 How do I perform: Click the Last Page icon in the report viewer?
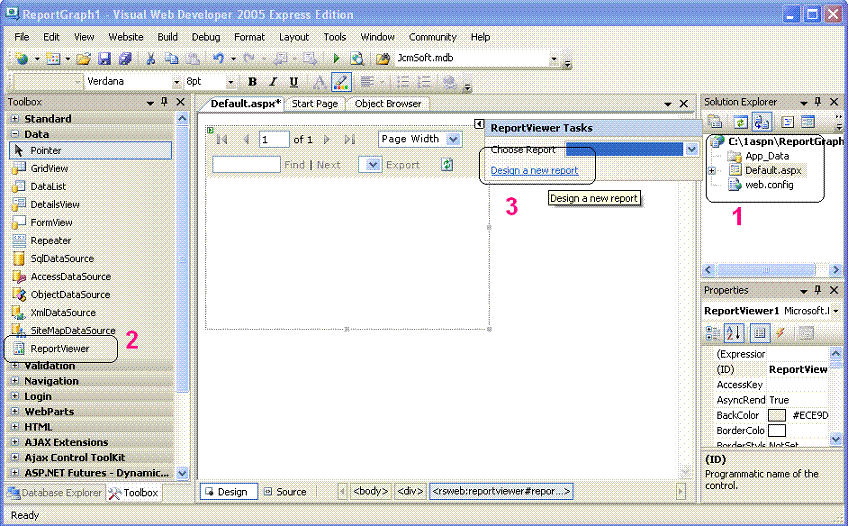point(350,139)
